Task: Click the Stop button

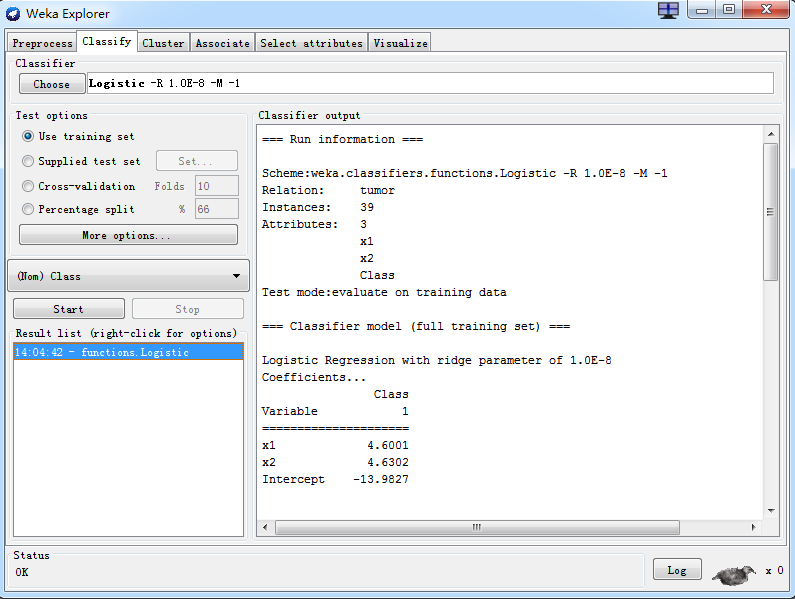Action: click(x=188, y=309)
